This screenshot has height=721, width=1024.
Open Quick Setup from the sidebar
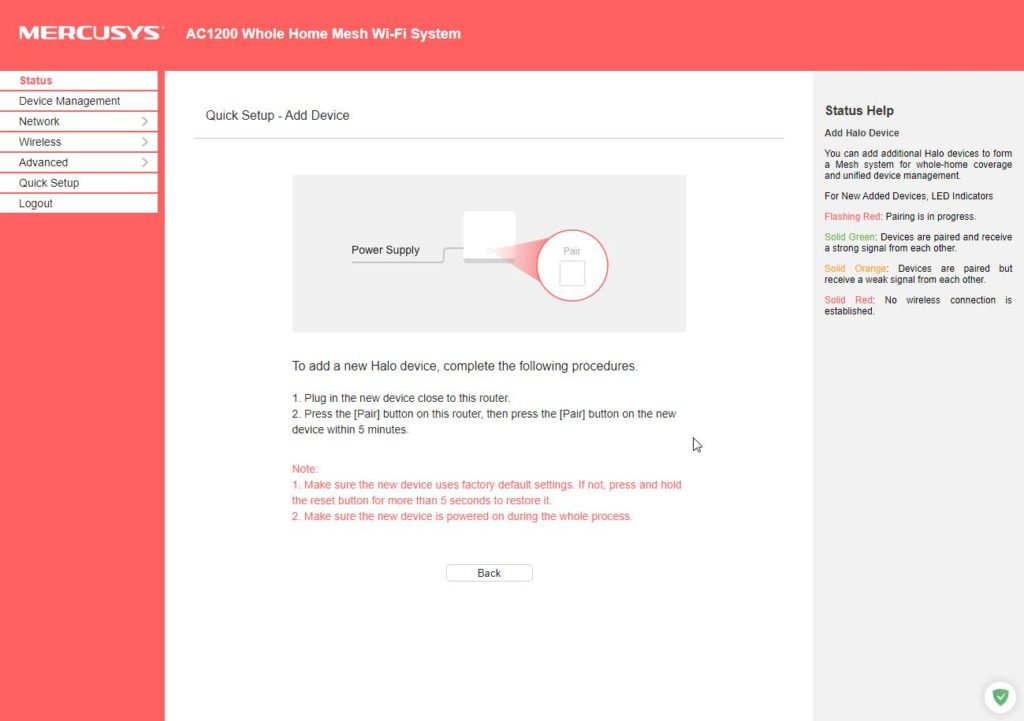click(49, 183)
